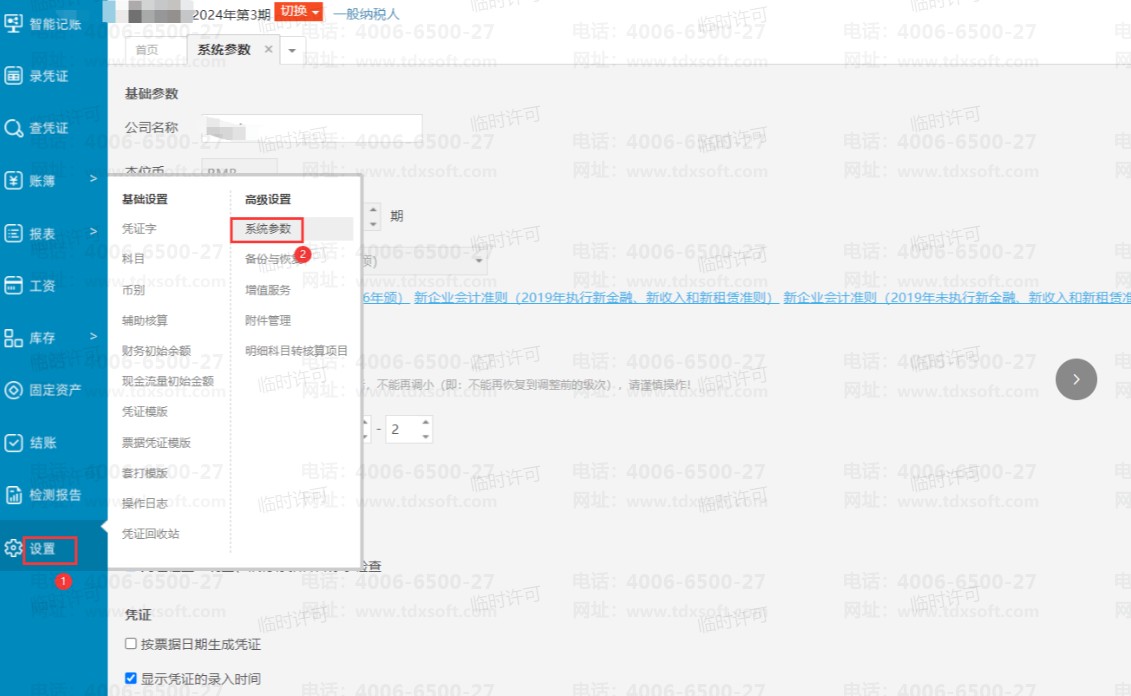1131x696 pixels.
Task: Open the 切换 period dropdown
Action: (300, 12)
